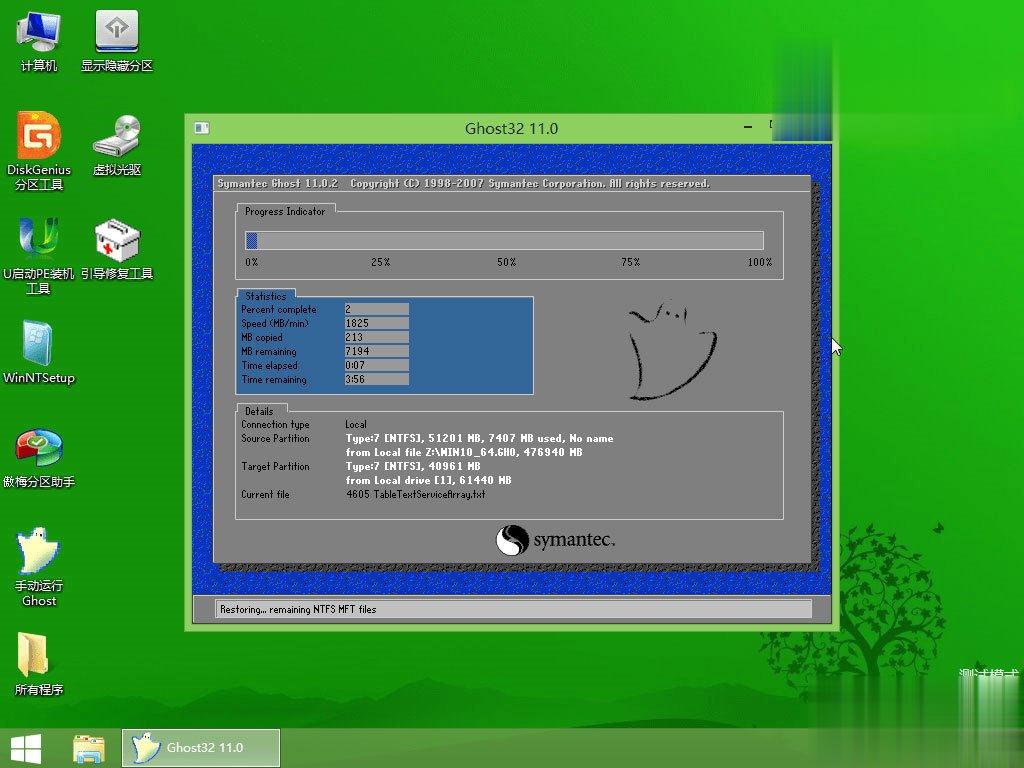Click the Ghost32 11.0 title bar

click(x=511, y=129)
